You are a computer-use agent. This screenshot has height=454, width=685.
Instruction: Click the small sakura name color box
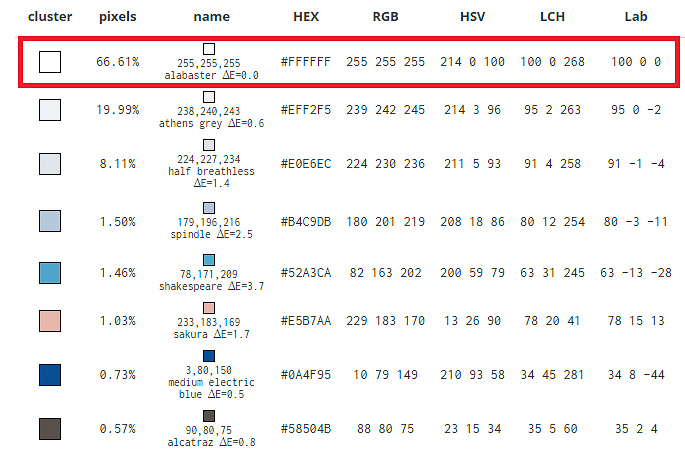[209, 307]
